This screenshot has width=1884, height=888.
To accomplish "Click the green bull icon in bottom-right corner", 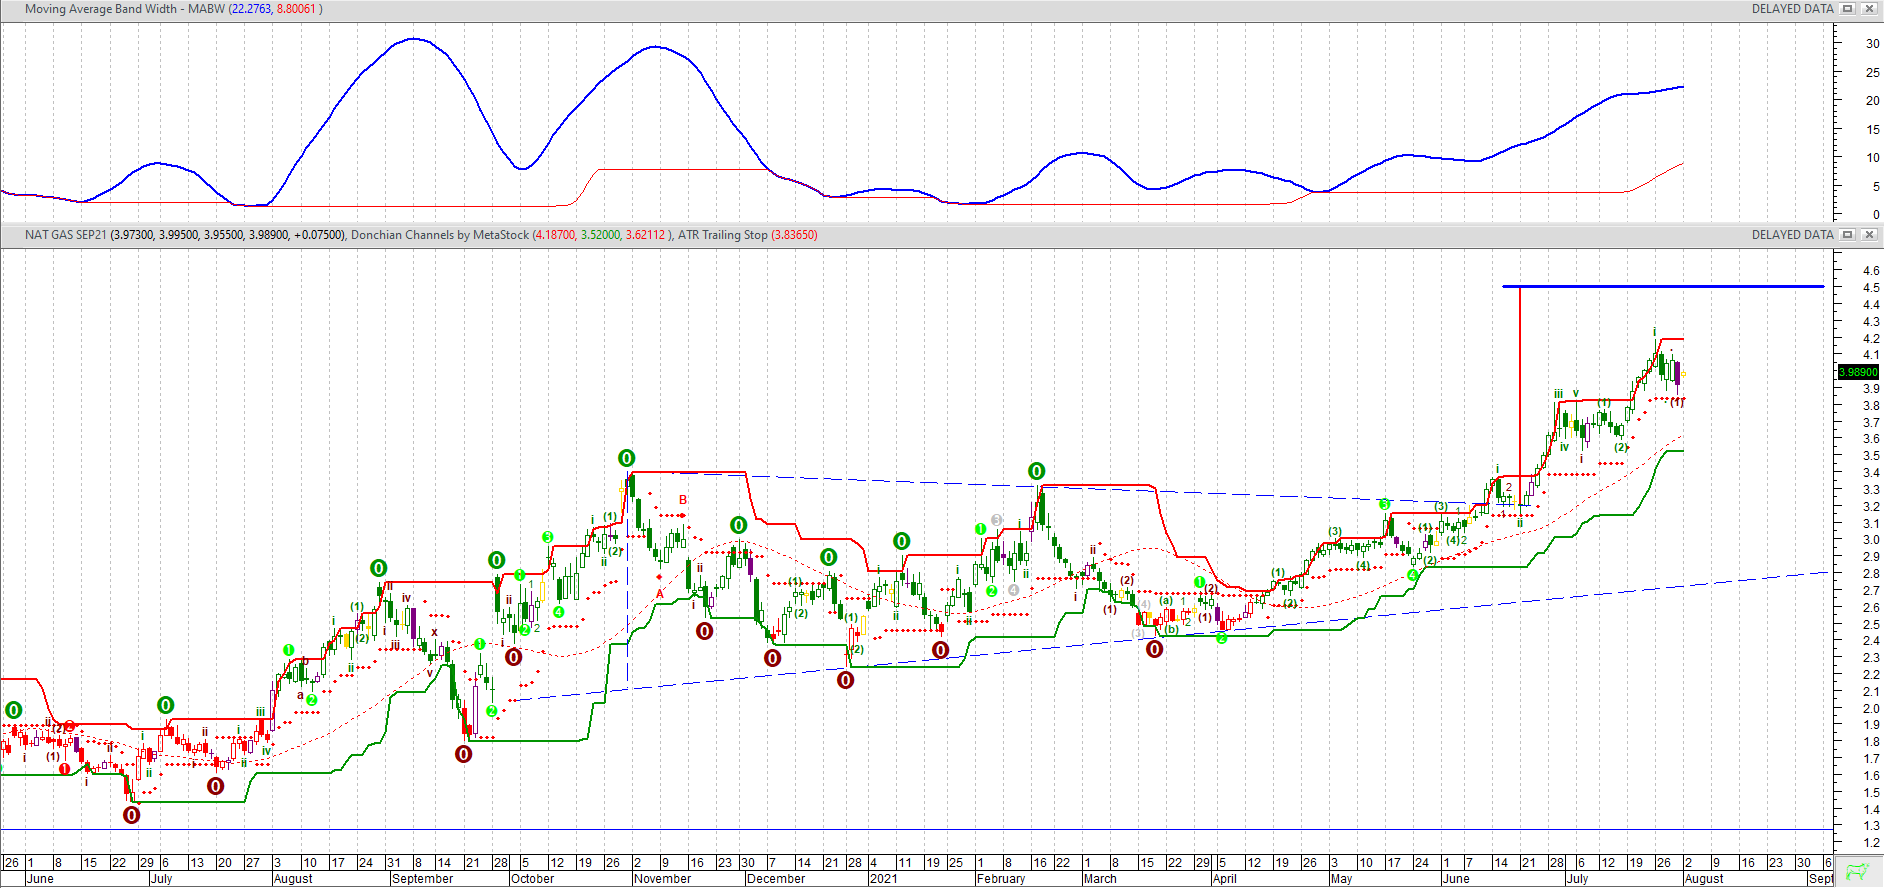I will click(x=1857, y=871).
